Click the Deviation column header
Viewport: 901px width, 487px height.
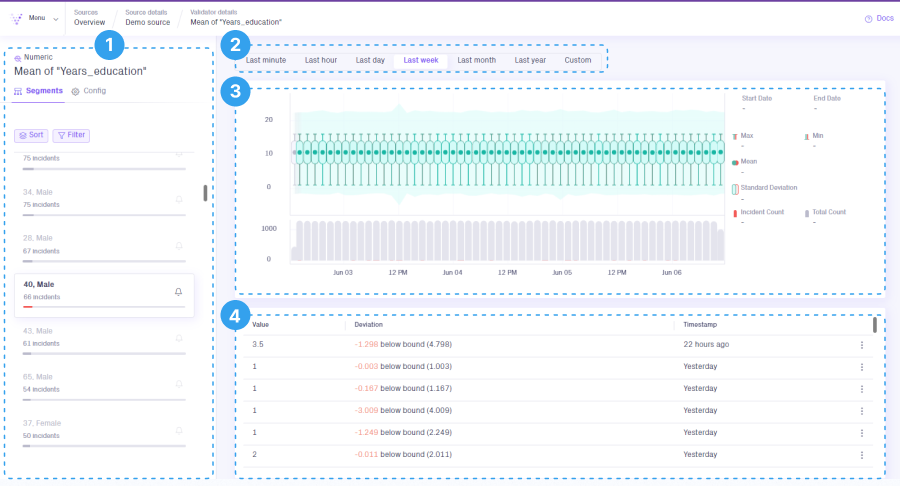[x=368, y=324]
